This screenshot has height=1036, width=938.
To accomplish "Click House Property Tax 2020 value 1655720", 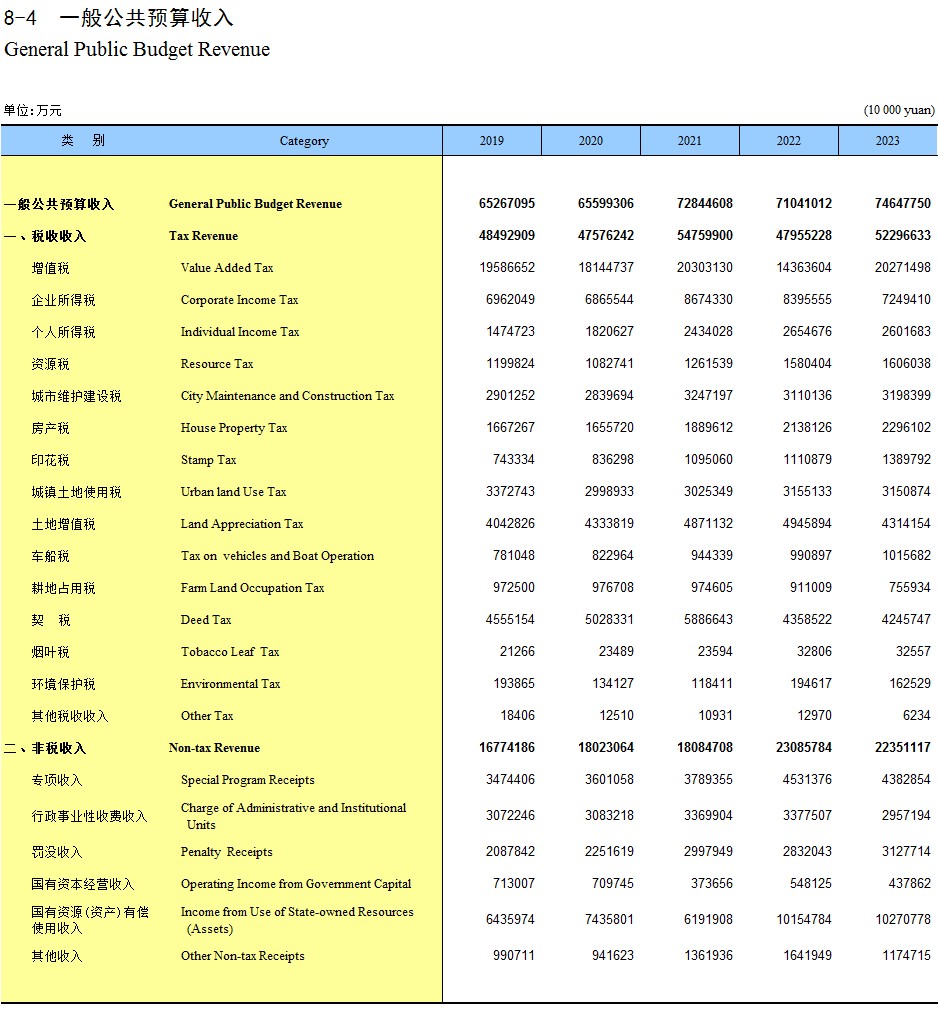I will (609, 427).
